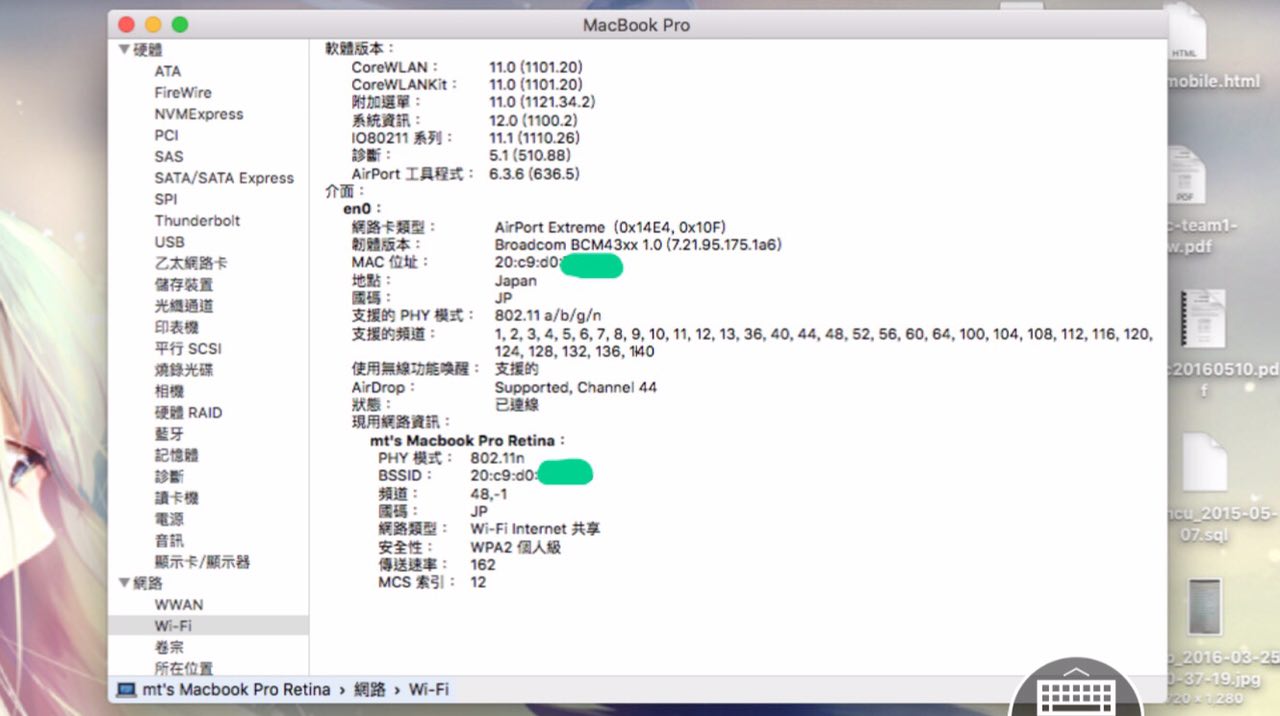Click mt's Macbook Pro Retina in path bar

(x=236, y=689)
